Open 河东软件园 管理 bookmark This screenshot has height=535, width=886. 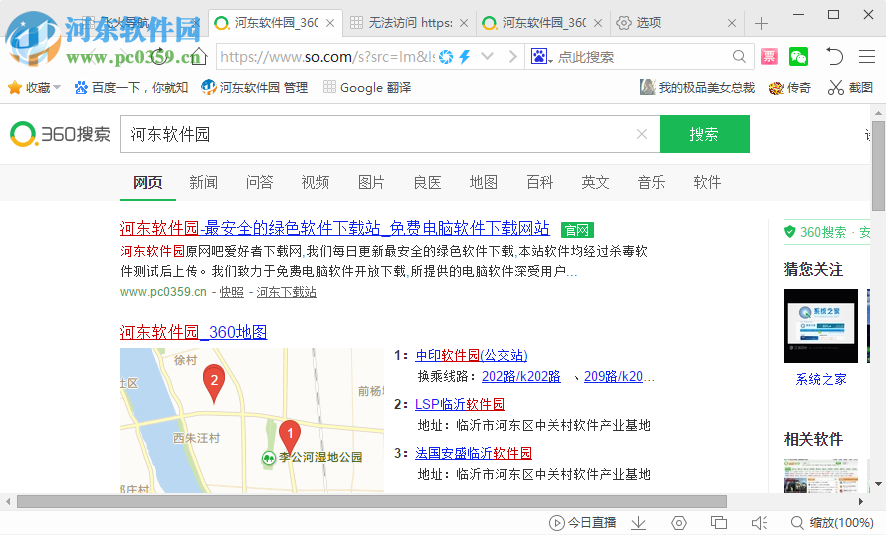(255, 88)
